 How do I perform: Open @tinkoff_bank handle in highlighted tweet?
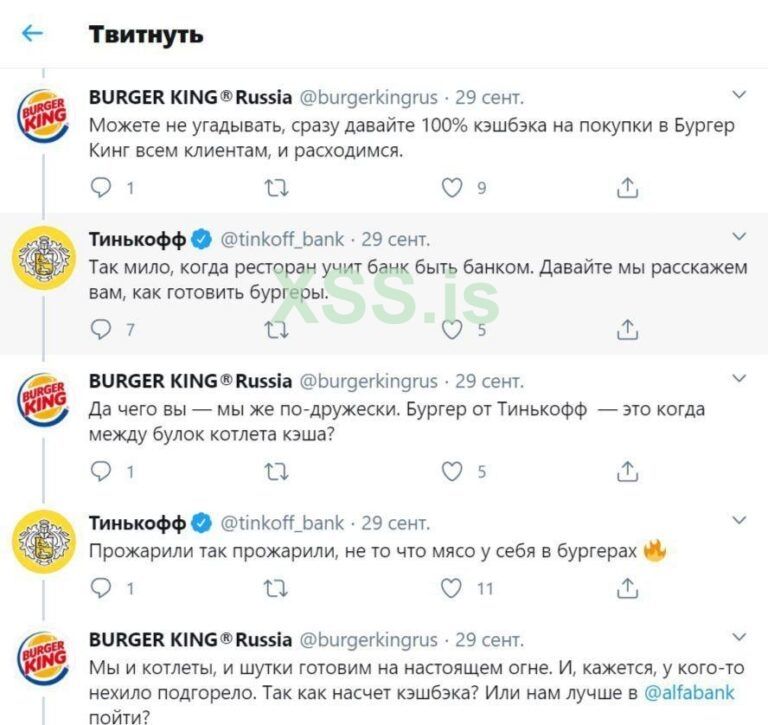283,240
